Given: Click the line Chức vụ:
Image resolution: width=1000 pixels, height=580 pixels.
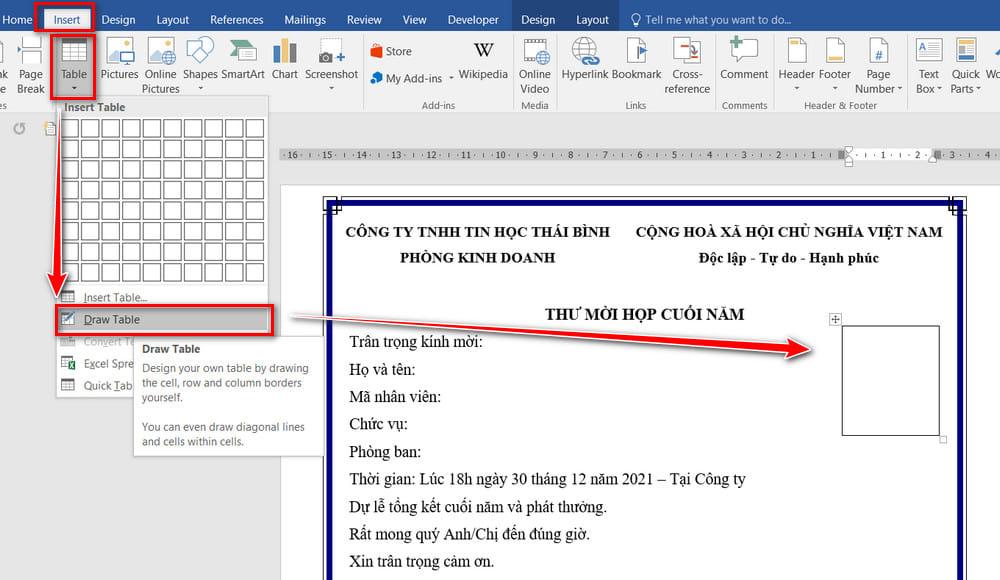Looking at the screenshot, I should pyautogui.click(x=378, y=424).
